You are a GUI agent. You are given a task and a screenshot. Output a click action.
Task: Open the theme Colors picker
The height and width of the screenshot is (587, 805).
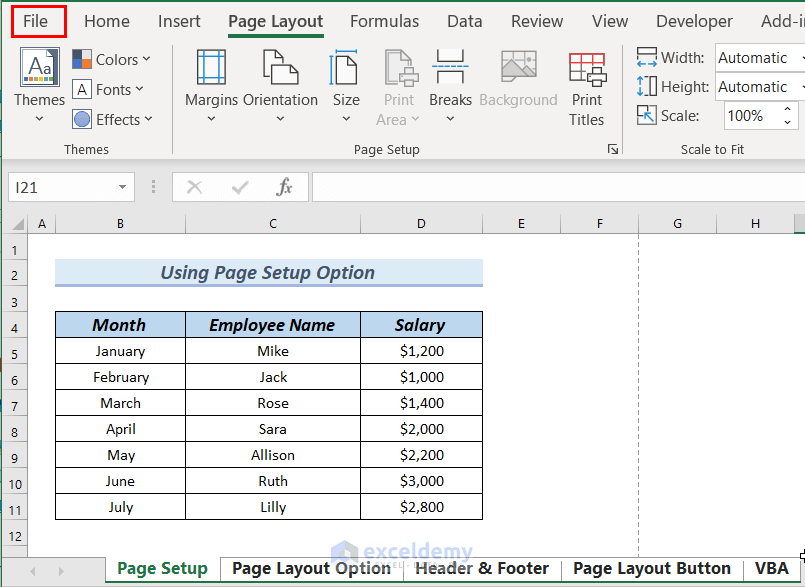[x=112, y=59]
